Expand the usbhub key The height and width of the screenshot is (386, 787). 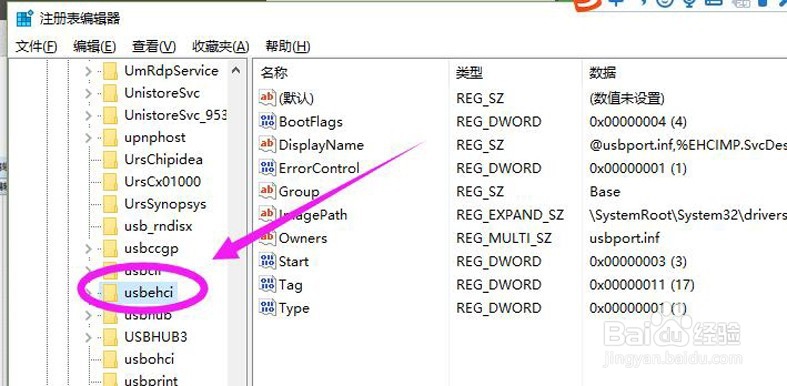coord(88,315)
